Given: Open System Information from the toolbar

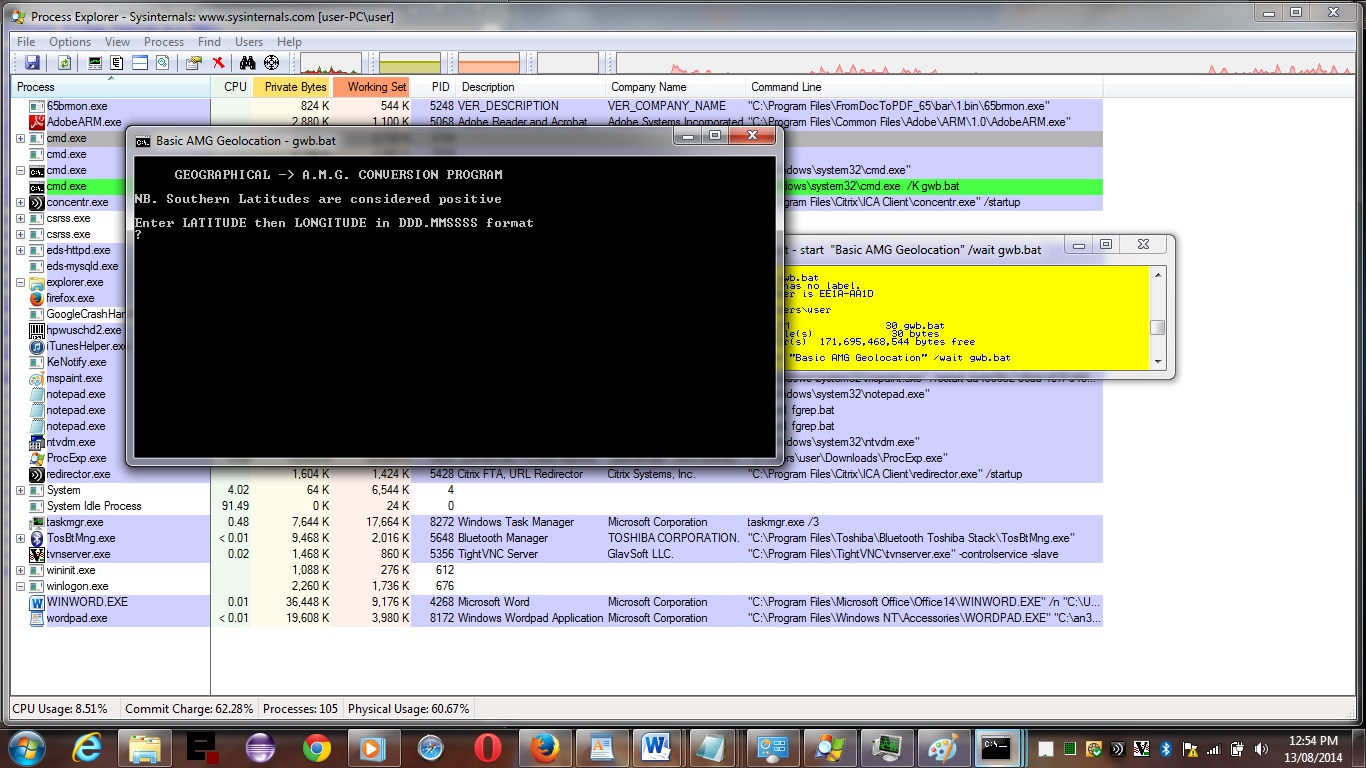Looking at the screenshot, I should point(95,63).
